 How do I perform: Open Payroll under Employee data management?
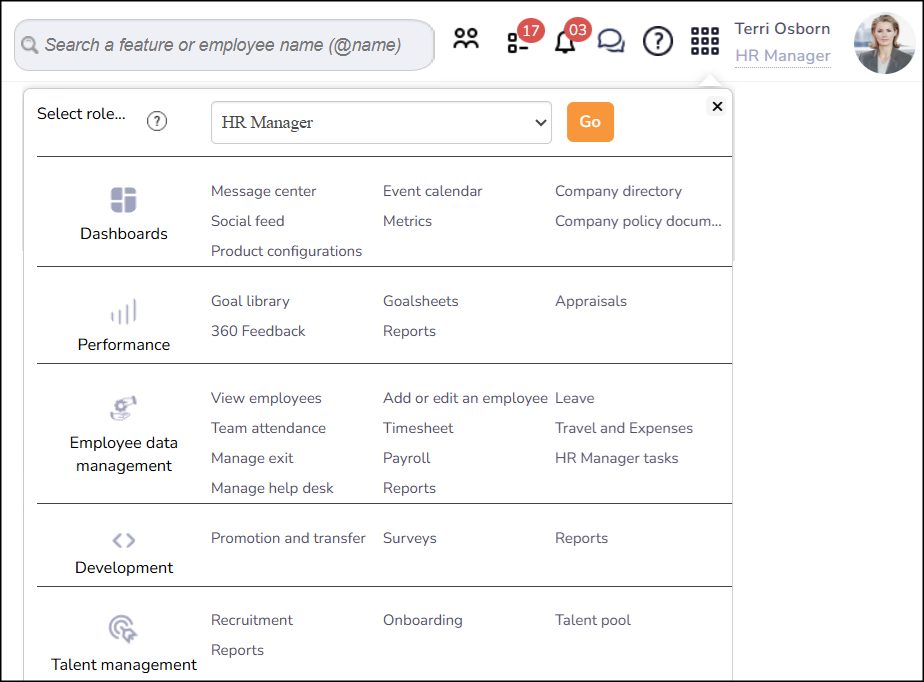pos(406,457)
